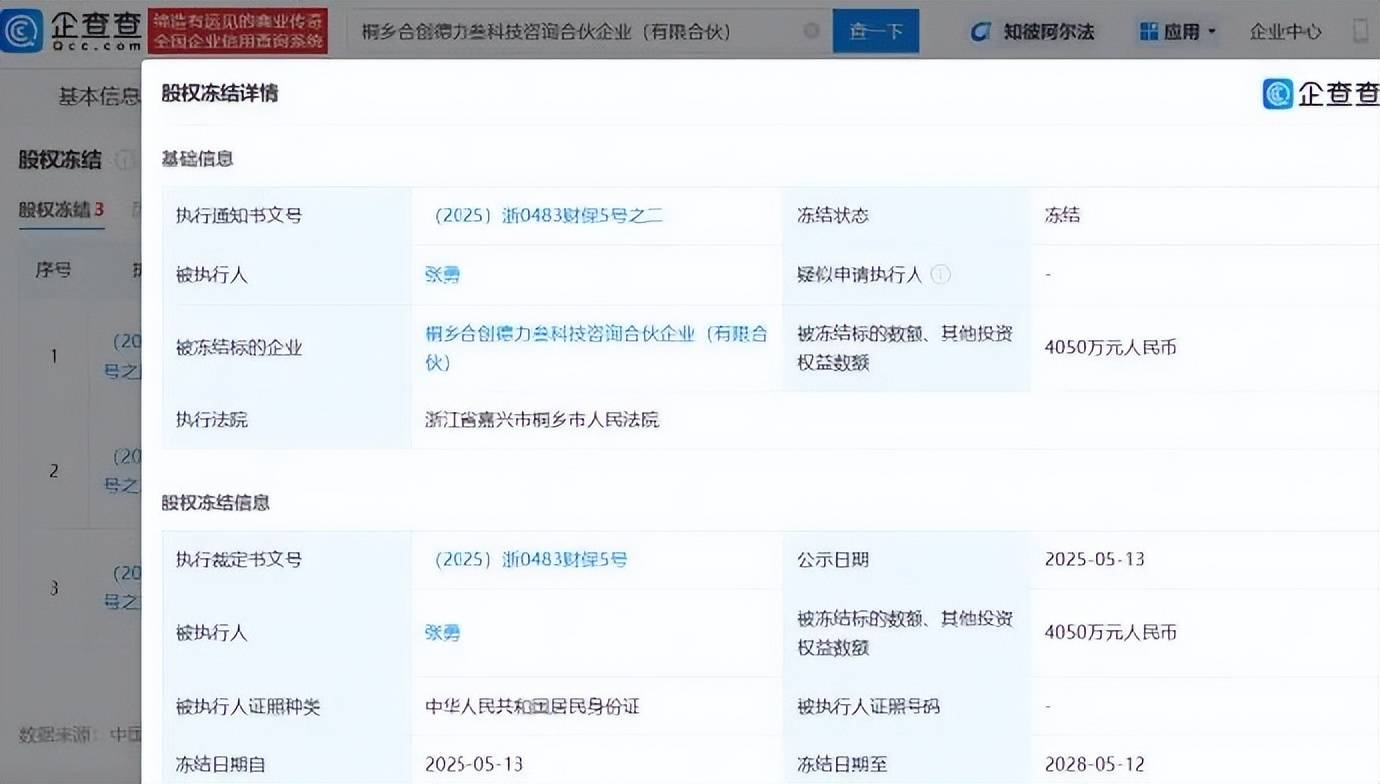
Task: Click 张勇 link in 股权冻结信息 section
Action: tap(442, 633)
